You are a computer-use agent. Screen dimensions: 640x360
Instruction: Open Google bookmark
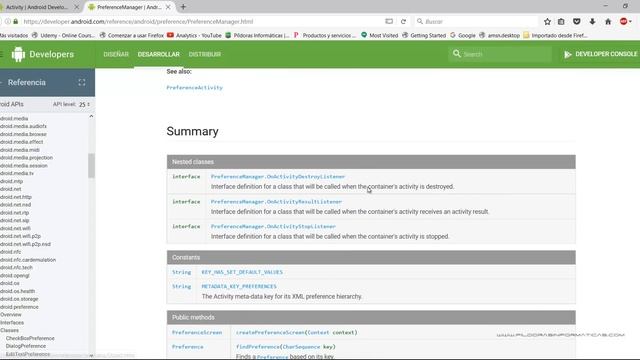pyautogui.click(x=463, y=36)
